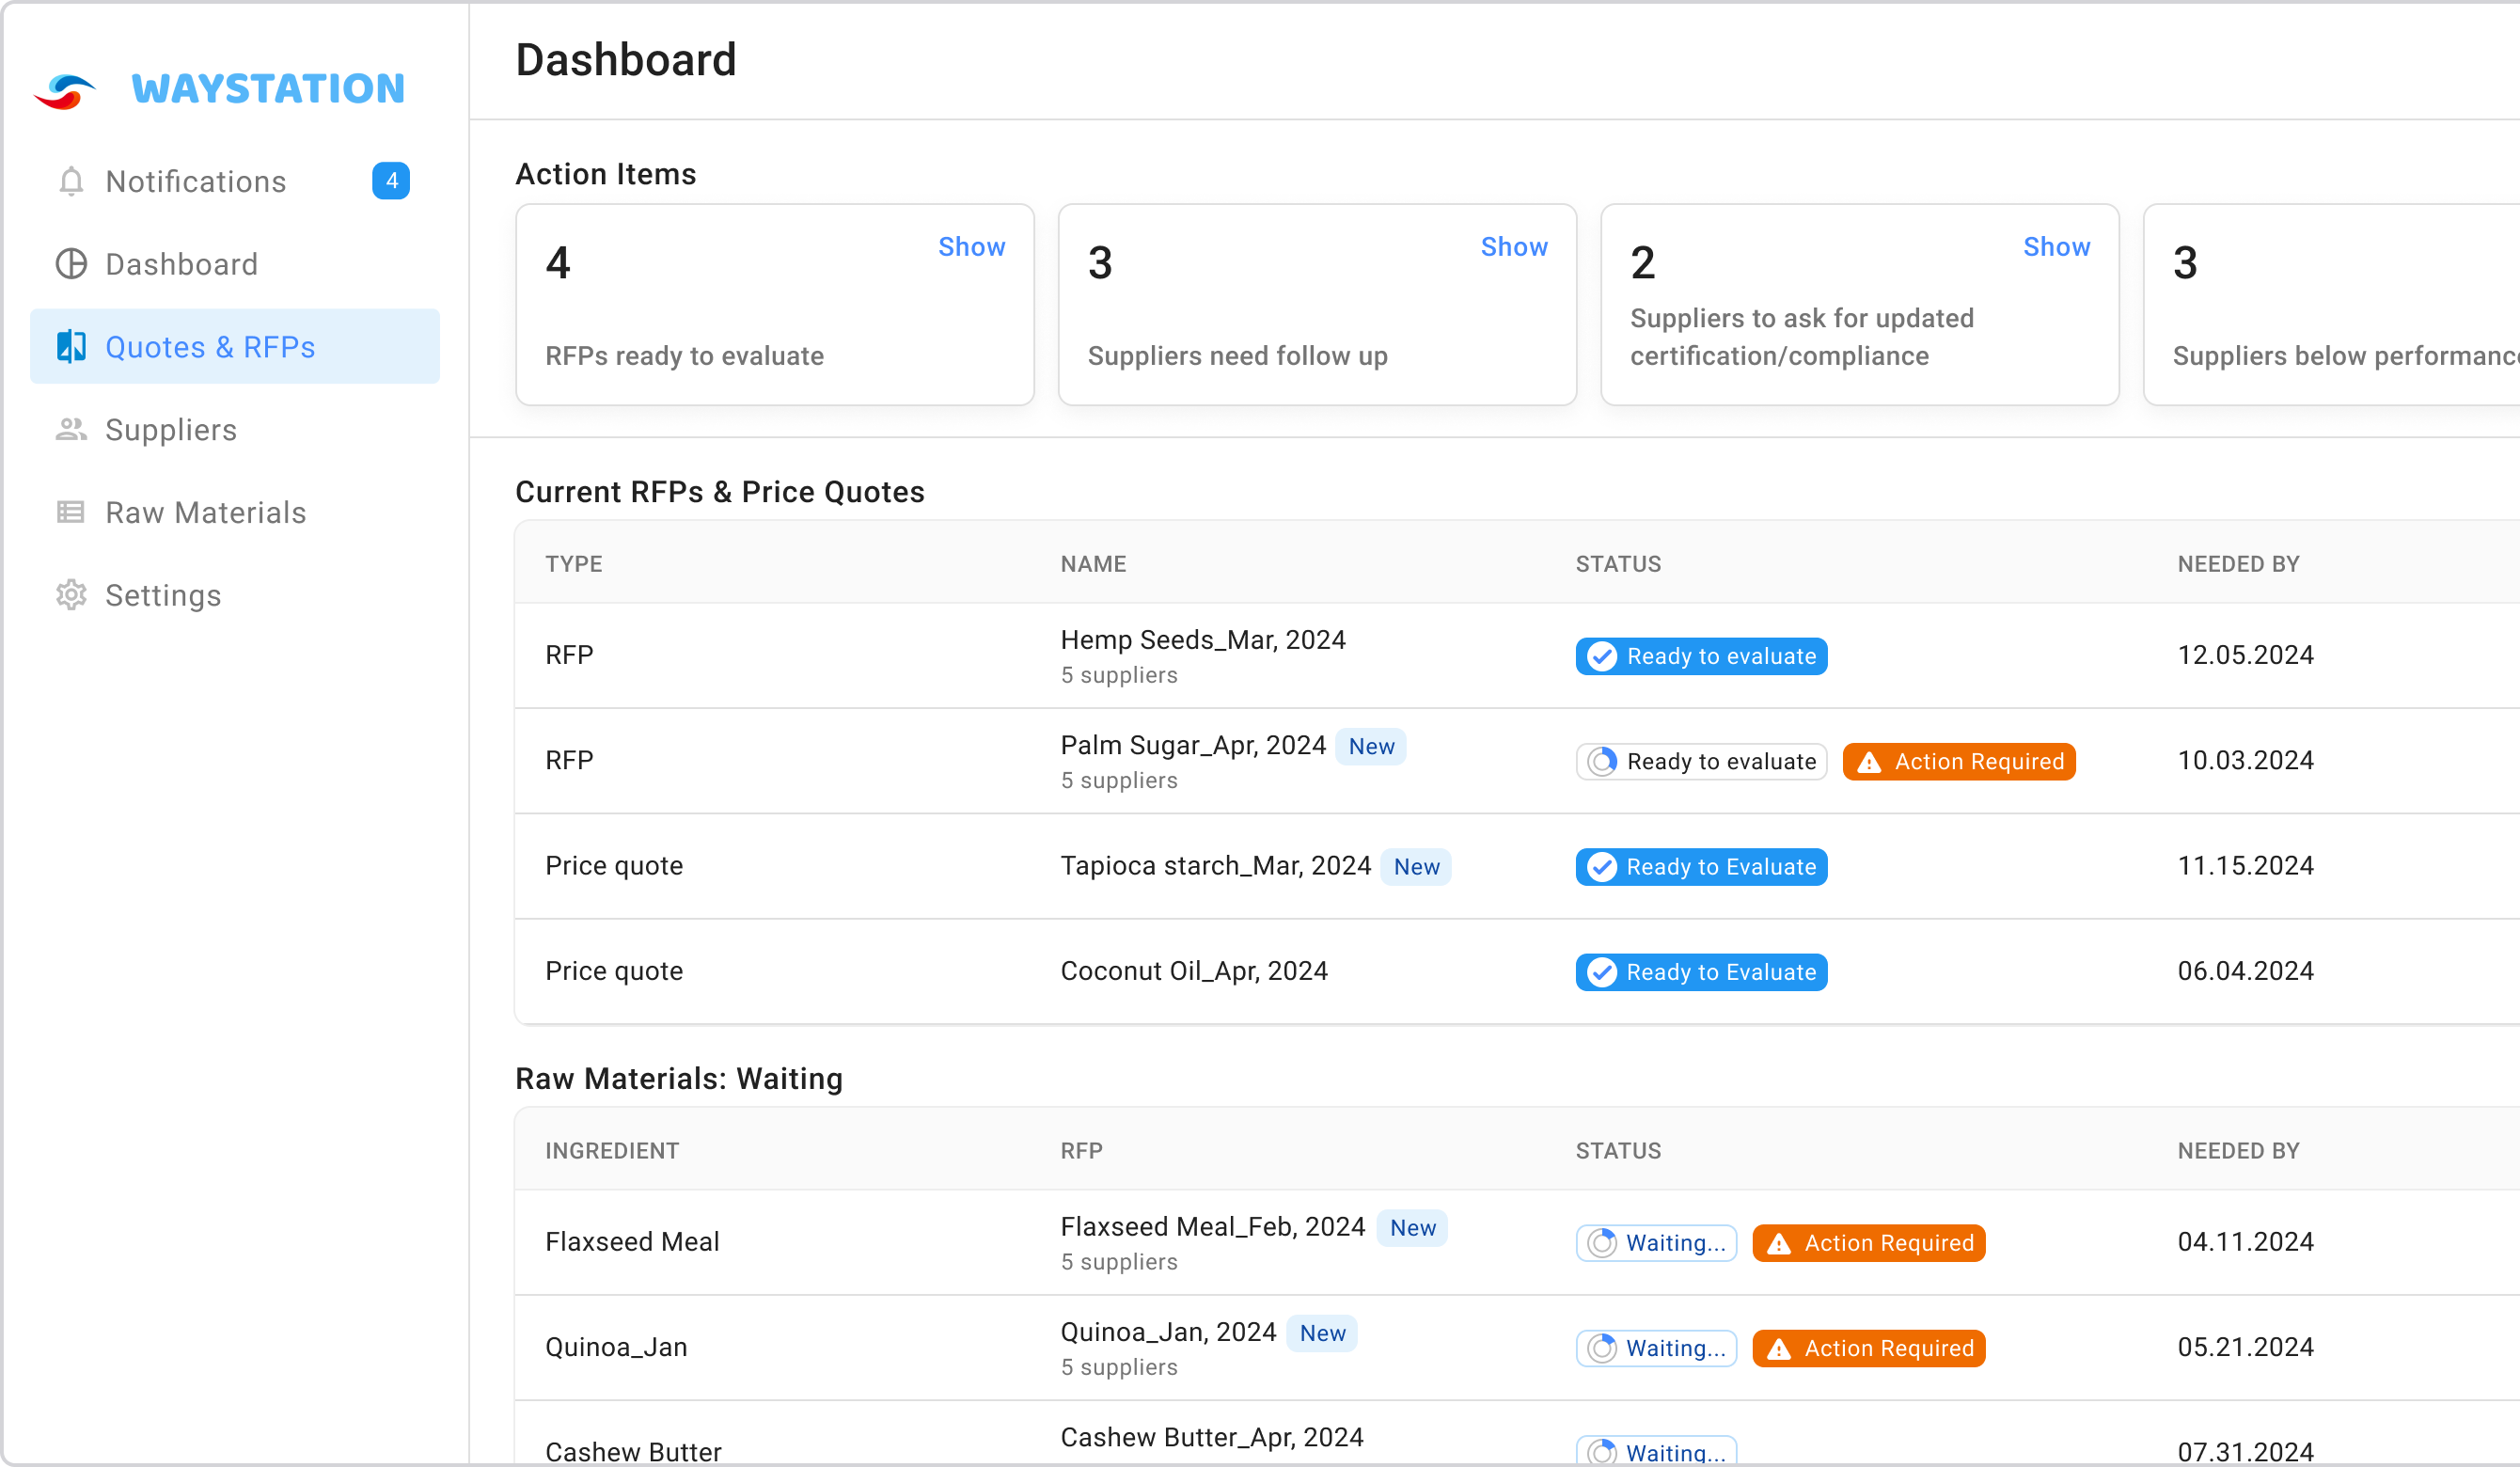Click the Dashboard pie-chart icon
Image resolution: width=2520 pixels, height=1467 pixels.
click(x=71, y=264)
